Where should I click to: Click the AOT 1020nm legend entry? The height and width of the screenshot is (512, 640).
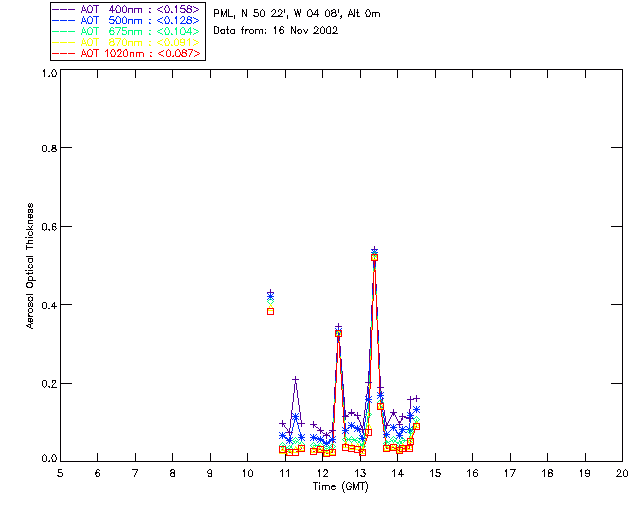click(128, 53)
